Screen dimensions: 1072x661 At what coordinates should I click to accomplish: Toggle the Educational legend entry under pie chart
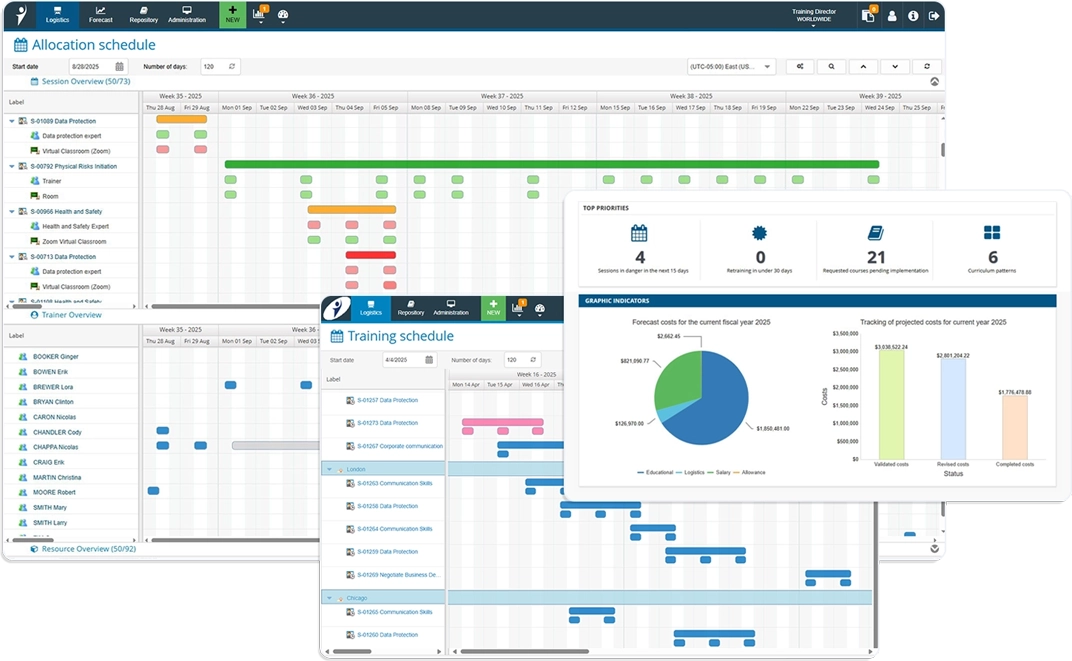pyautogui.click(x=655, y=472)
